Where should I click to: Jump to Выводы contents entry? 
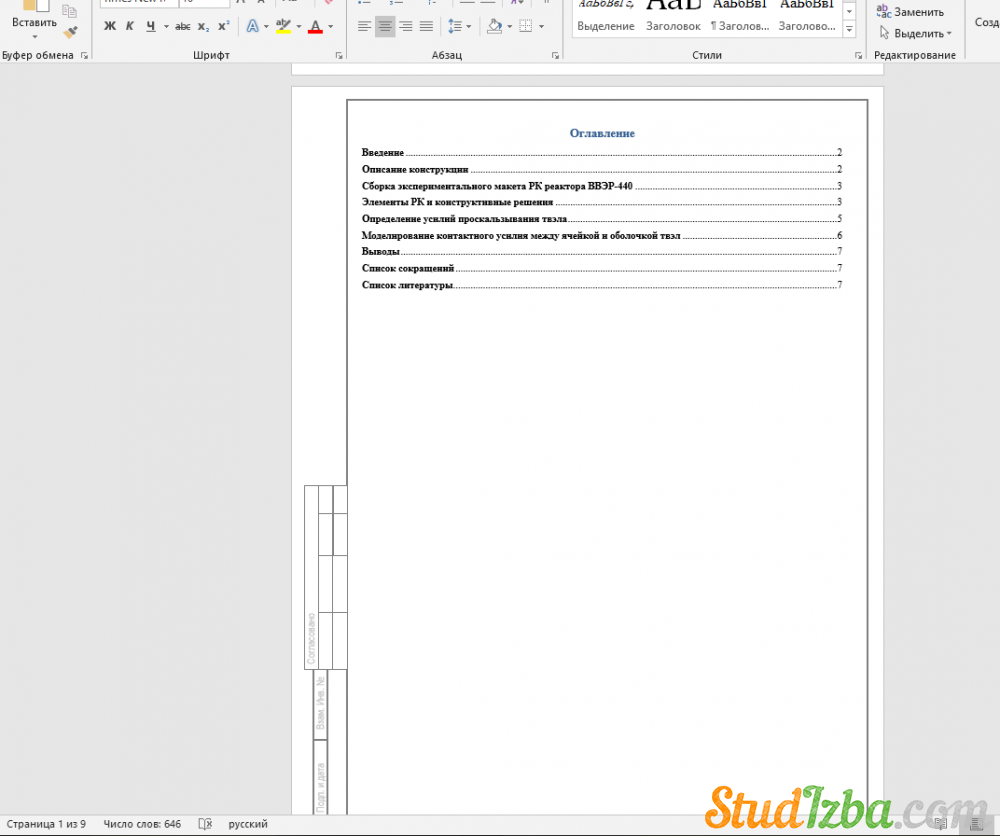pos(601,251)
